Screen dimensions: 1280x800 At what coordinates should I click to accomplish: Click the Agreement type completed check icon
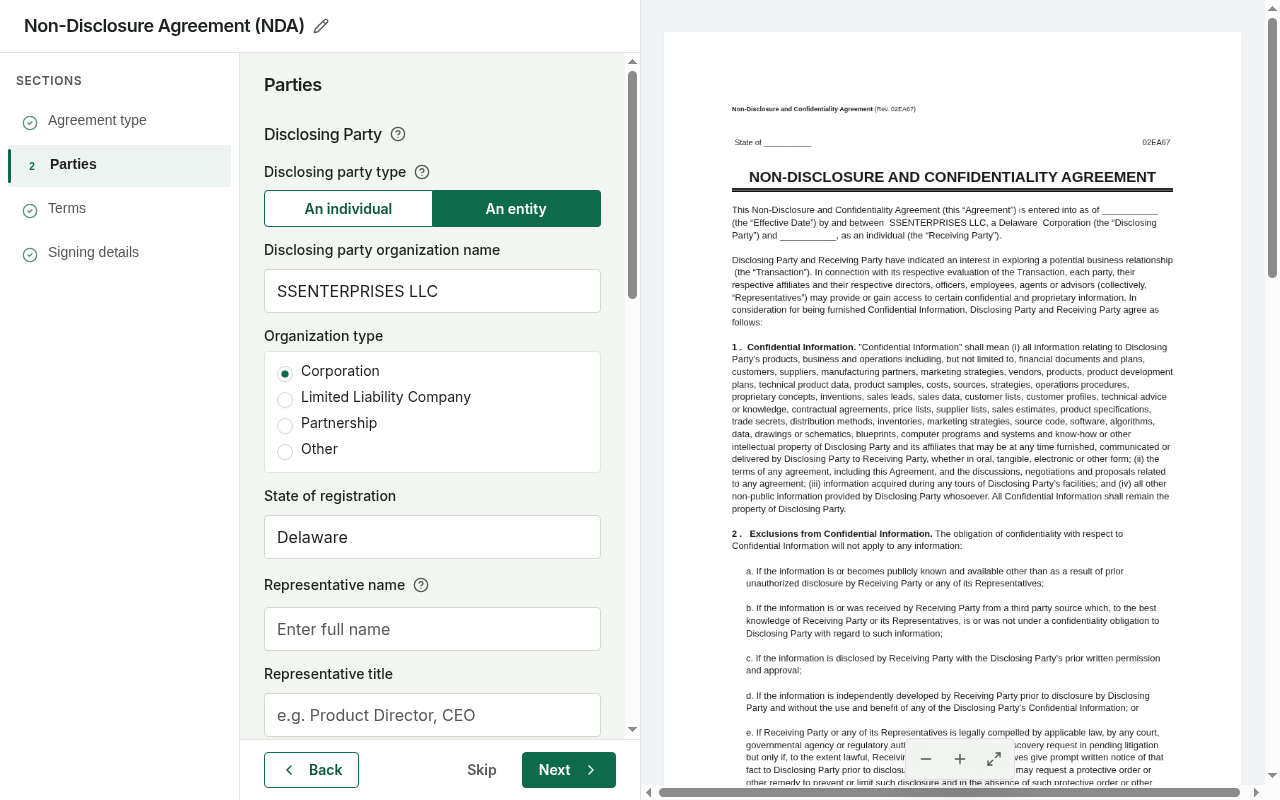[x=30, y=122]
